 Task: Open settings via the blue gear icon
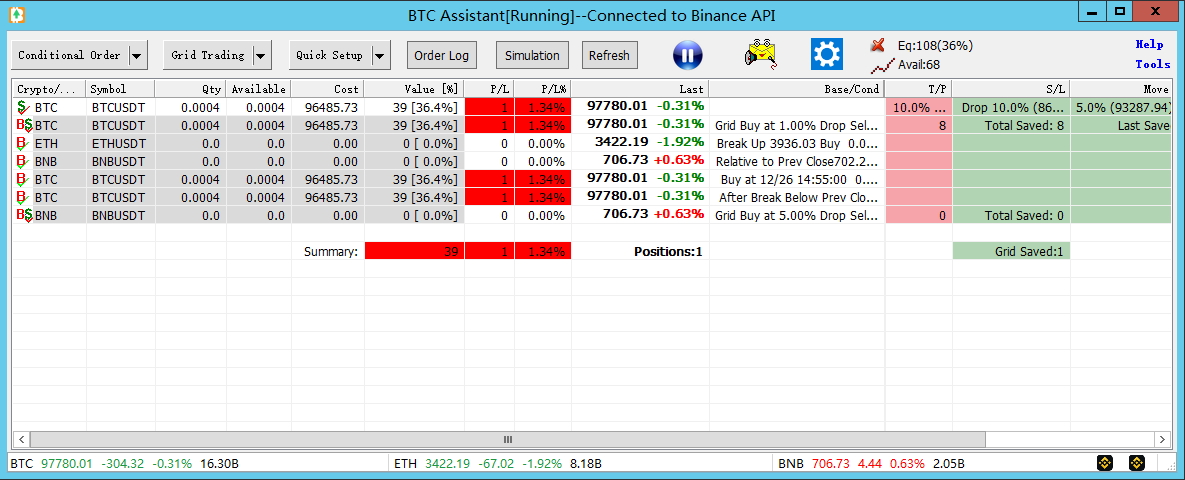click(x=826, y=54)
